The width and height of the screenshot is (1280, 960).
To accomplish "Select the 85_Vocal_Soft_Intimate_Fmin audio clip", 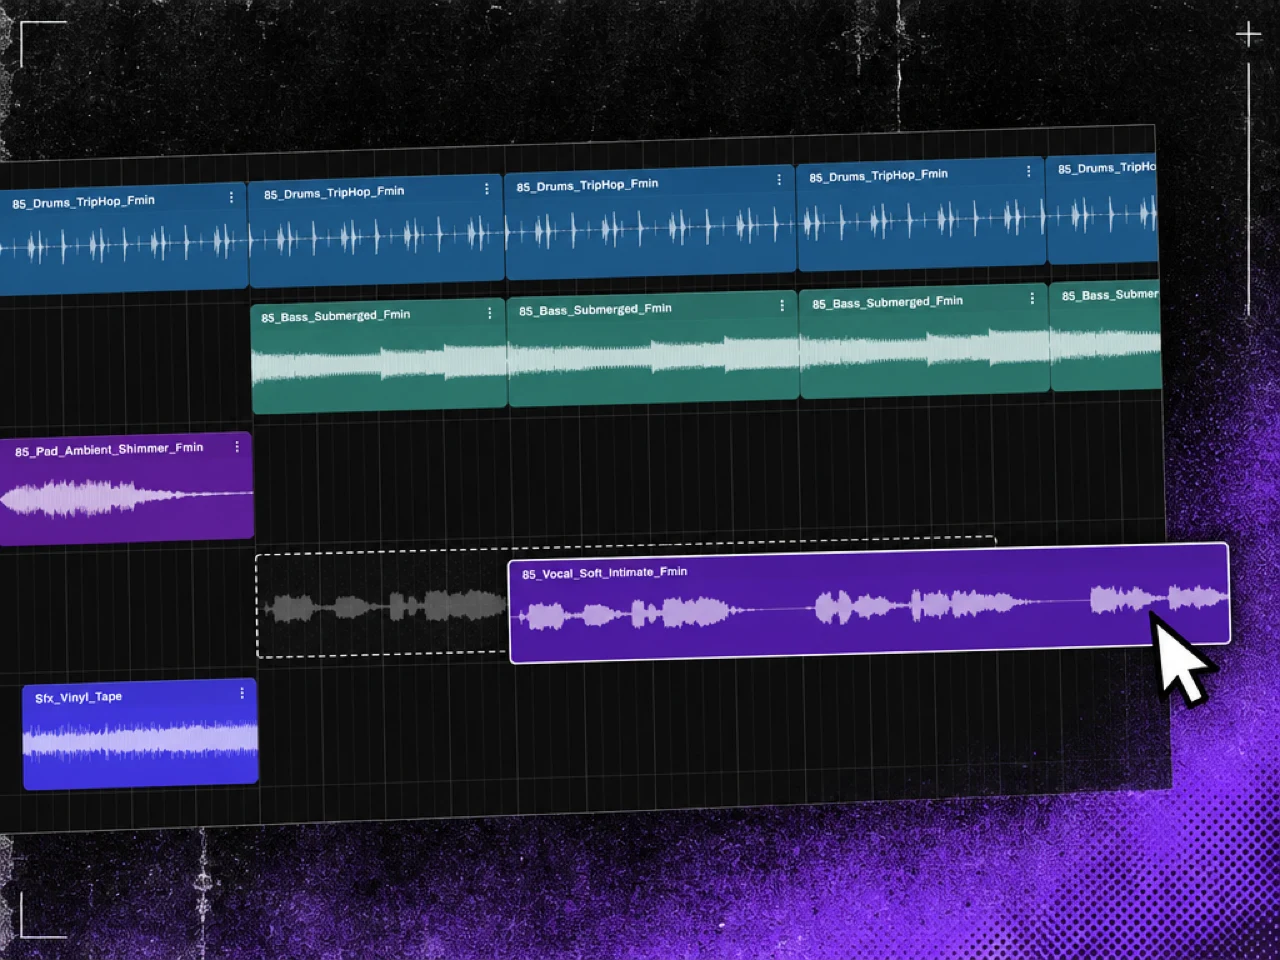I will pyautogui.click(x=869, y=603).
